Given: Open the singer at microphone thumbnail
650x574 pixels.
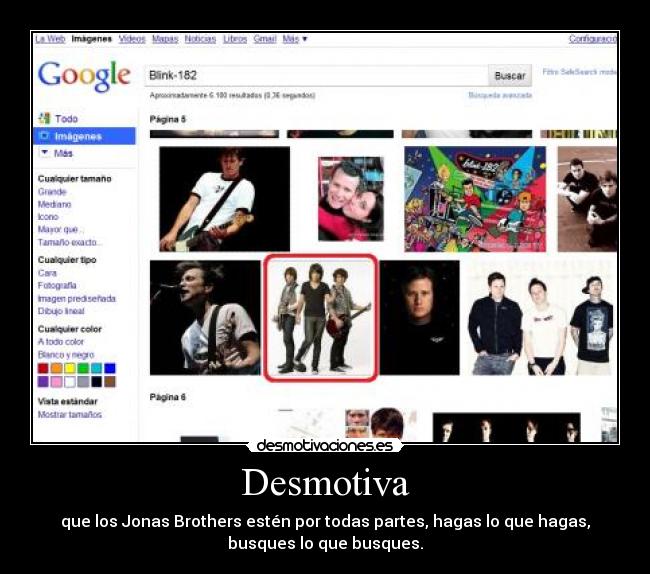Looking at the screenshot, I should (205, 317).
